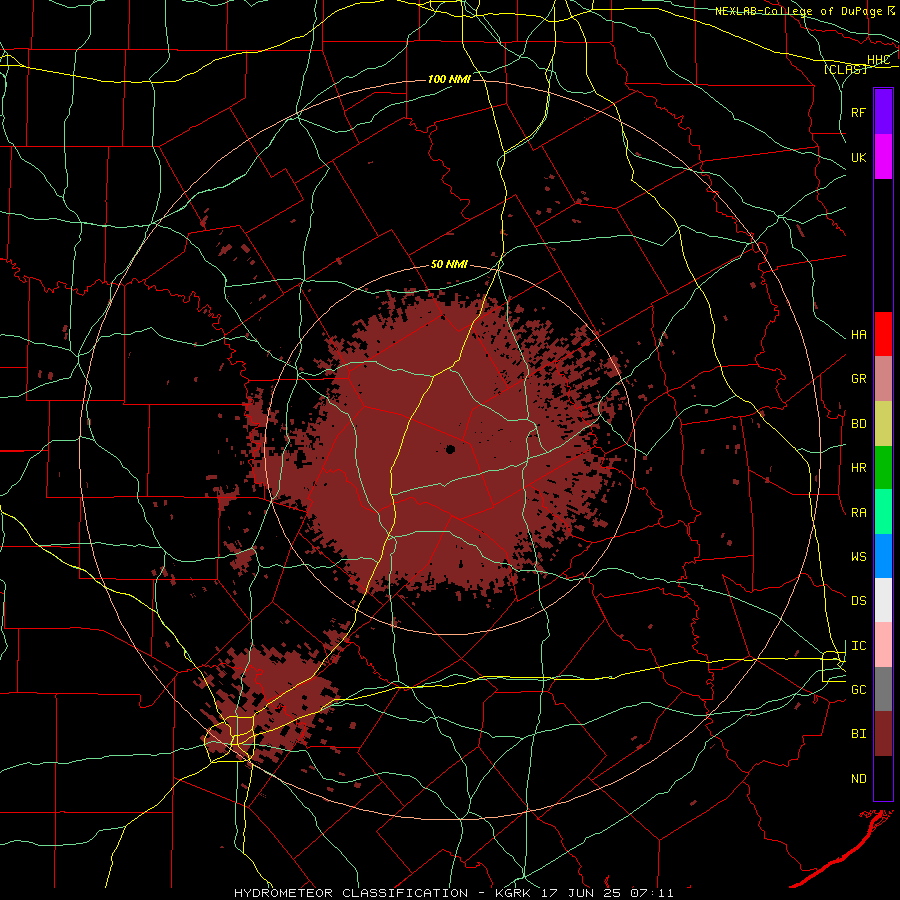Click the DS white legend swatch
The width and height of the screenshot is (900, 900).
[883, 600]
